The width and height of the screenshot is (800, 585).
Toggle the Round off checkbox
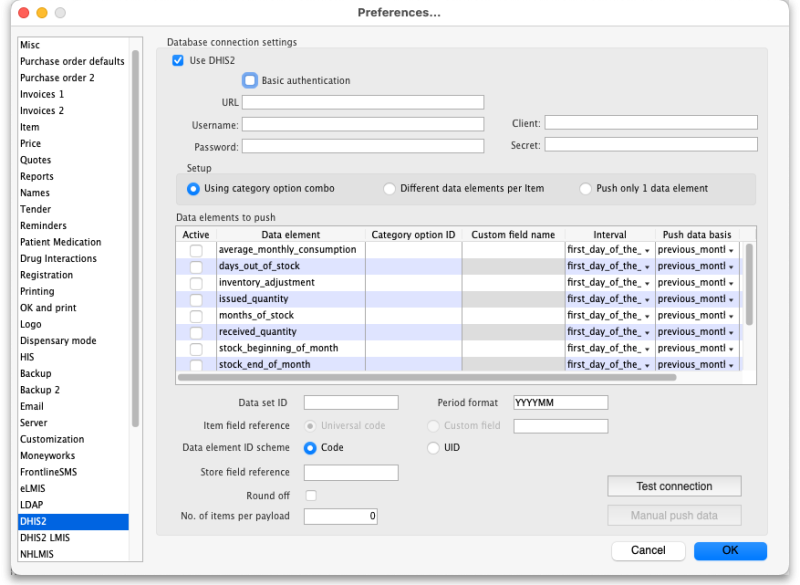pos(311,495)
